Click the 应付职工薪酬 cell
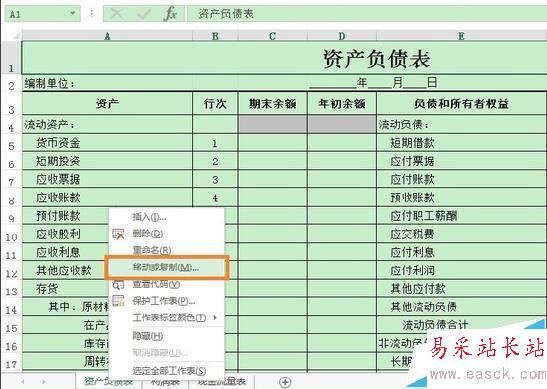The width and height of the screenshot is (547, 389). (462, 216)
